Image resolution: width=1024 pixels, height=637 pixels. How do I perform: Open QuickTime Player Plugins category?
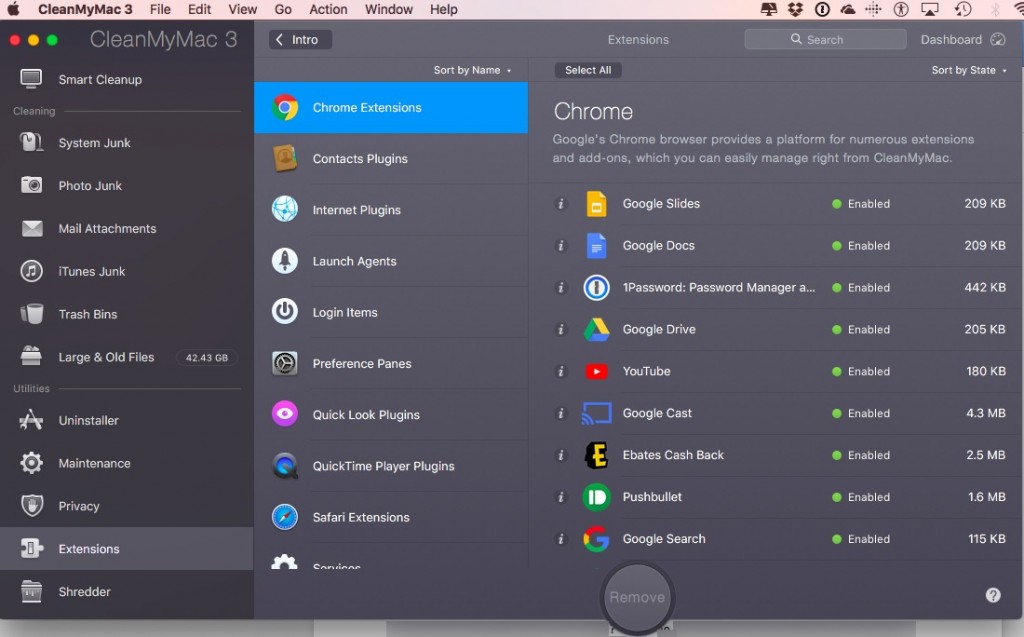tap(391, 466)
